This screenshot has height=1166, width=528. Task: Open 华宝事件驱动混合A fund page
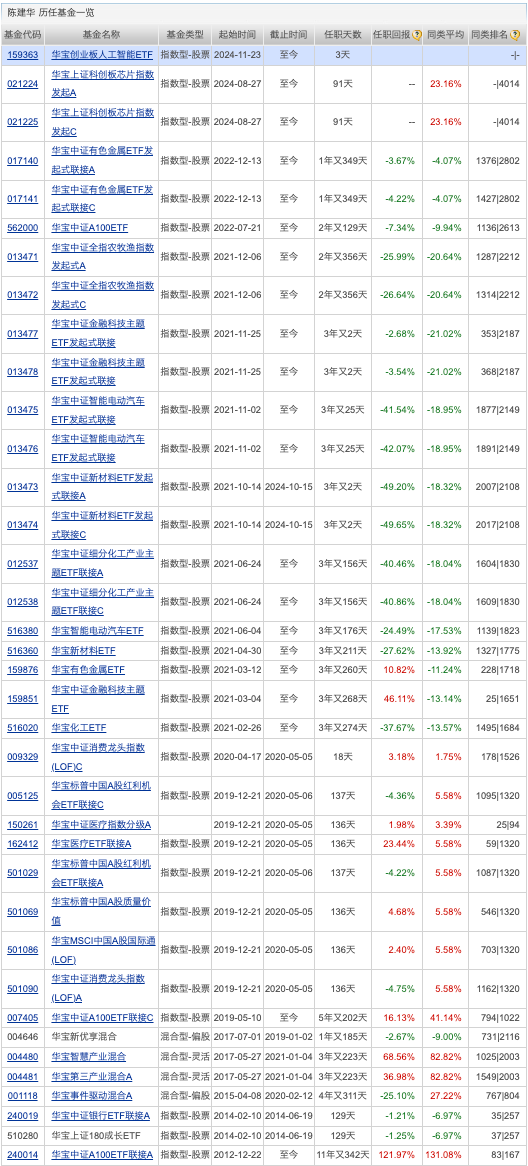click(x=92, y=1095)
